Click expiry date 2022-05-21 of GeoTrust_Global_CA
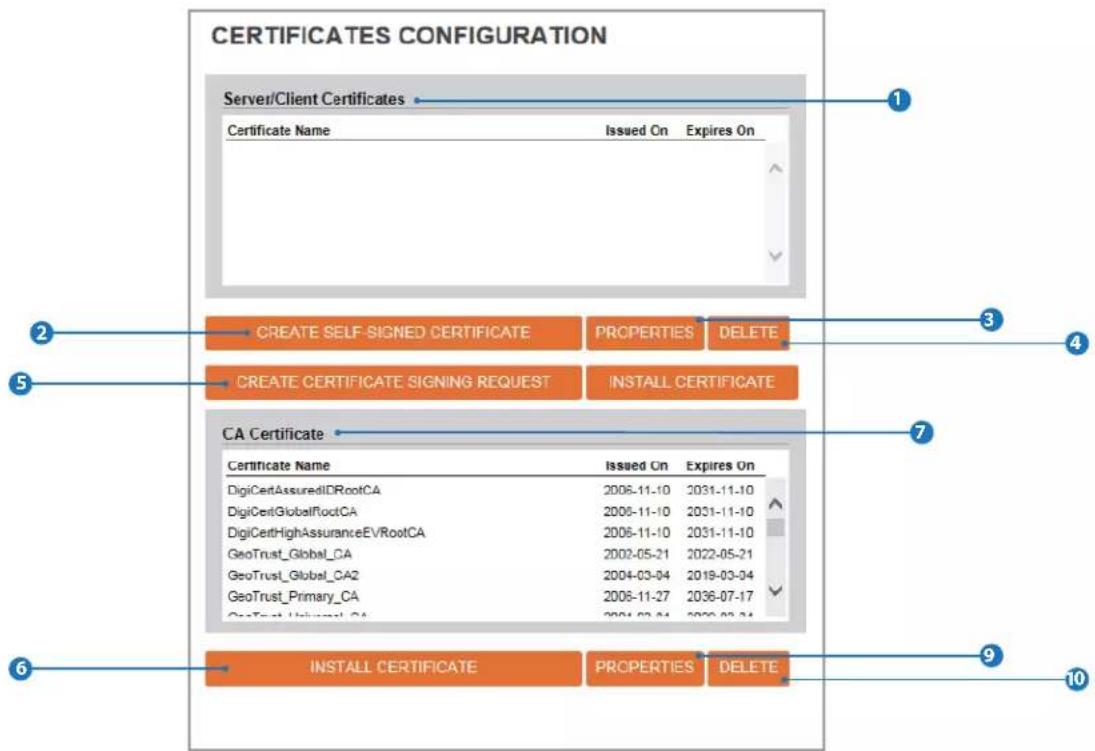The image size is (1095, 751). click(720, 554)
